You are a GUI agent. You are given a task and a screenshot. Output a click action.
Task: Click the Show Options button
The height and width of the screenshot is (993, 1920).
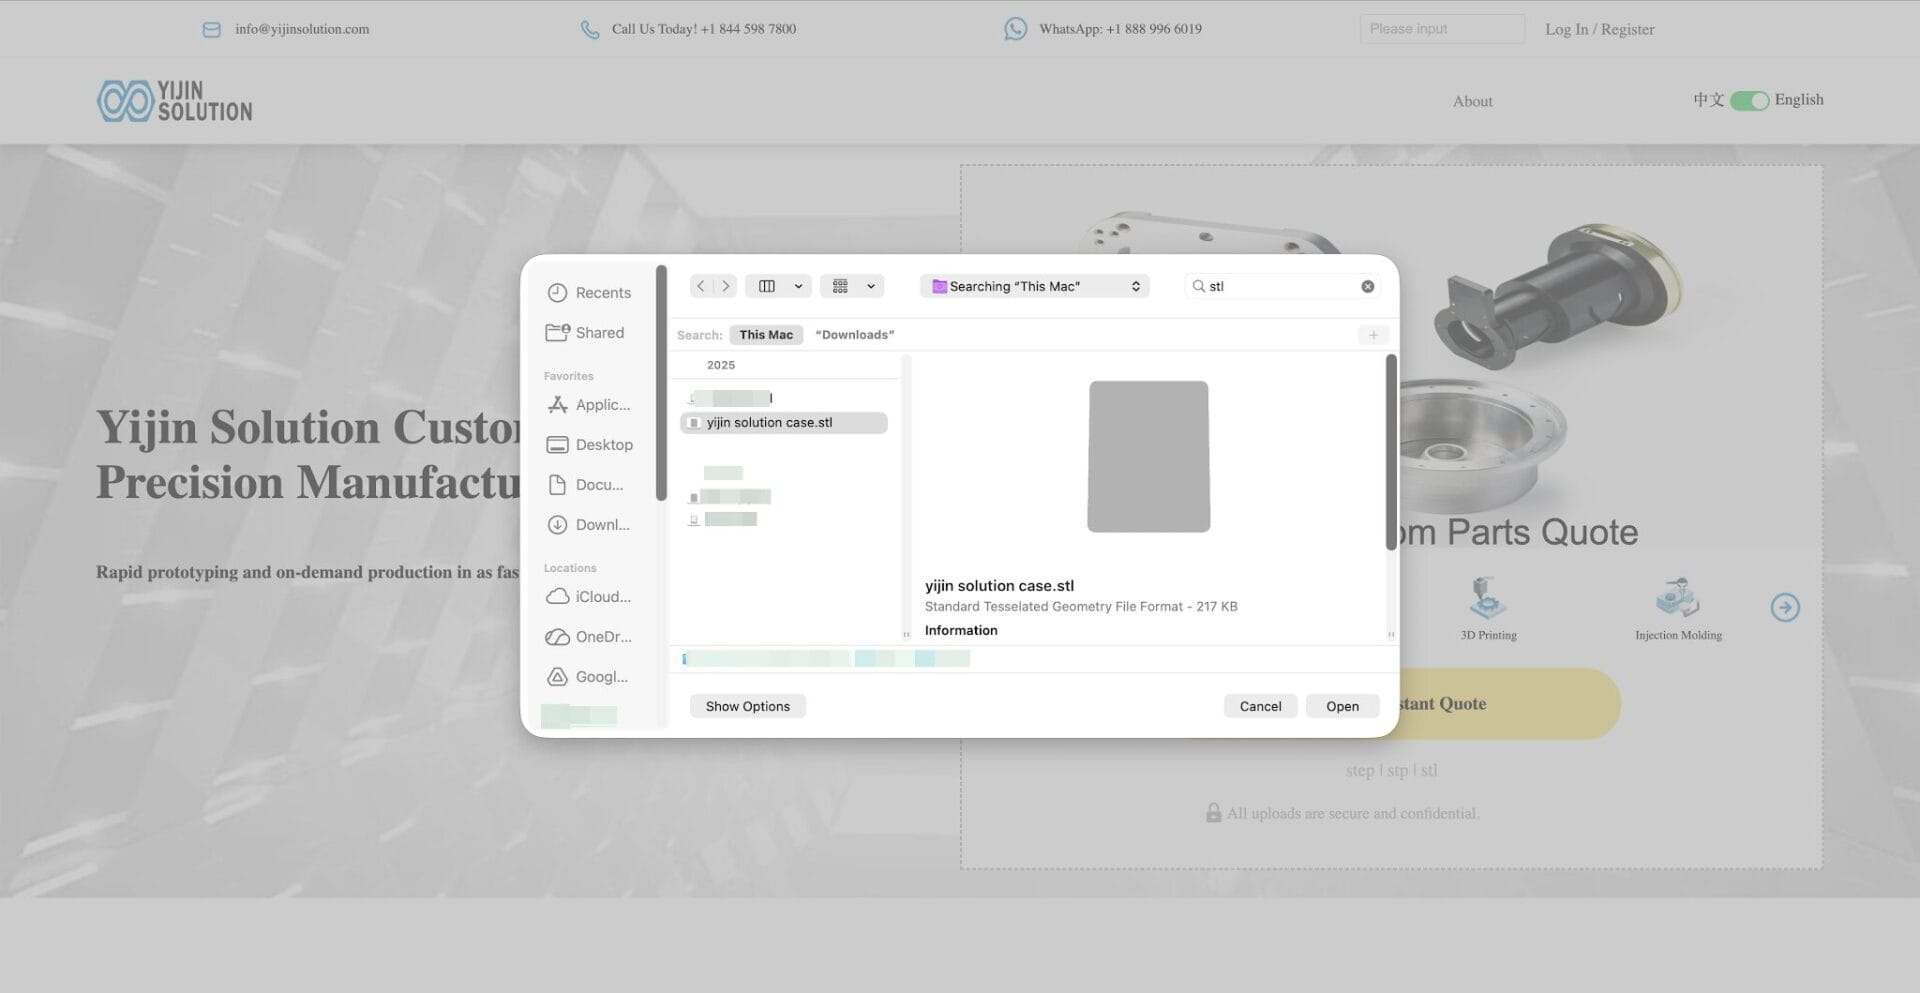click(747, 706)
